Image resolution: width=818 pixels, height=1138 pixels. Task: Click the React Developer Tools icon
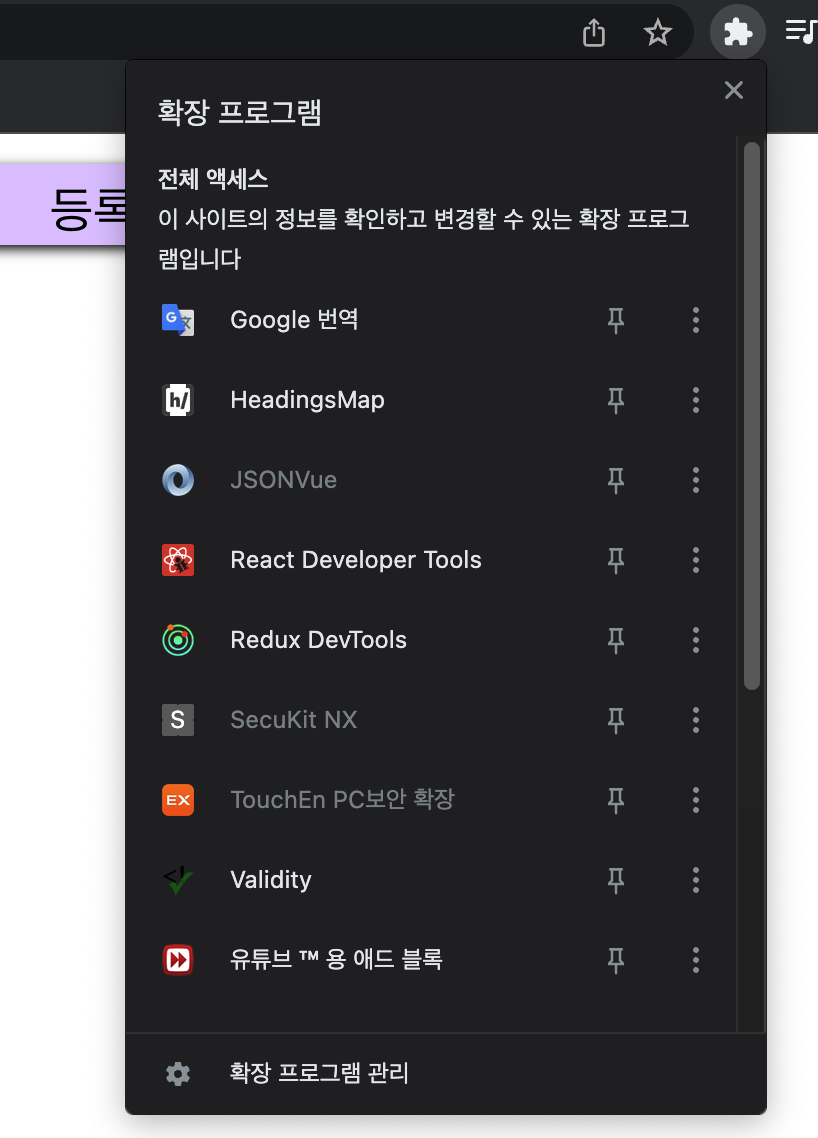pos(178,560)
